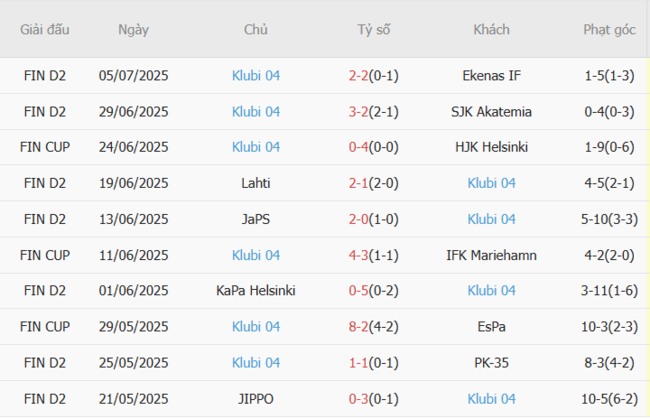Click Klubi 04 in the Lahti match row
Image resolution: width=650 pixels, height=419 pixels.
click(x=491, y=183)
